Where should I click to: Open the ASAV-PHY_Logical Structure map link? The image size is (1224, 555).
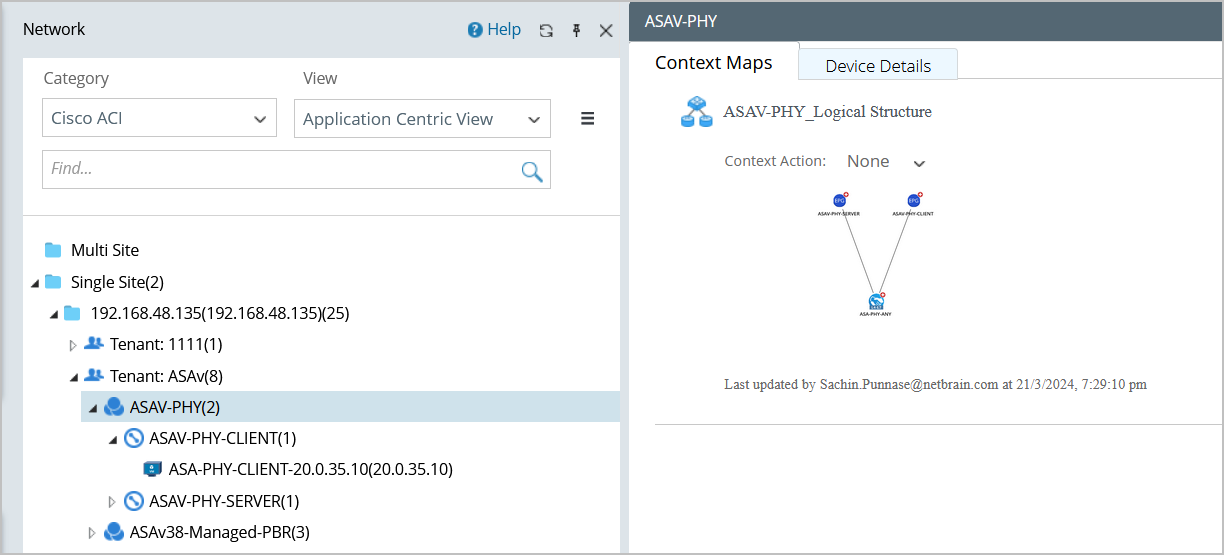click(x=827, y=112)
